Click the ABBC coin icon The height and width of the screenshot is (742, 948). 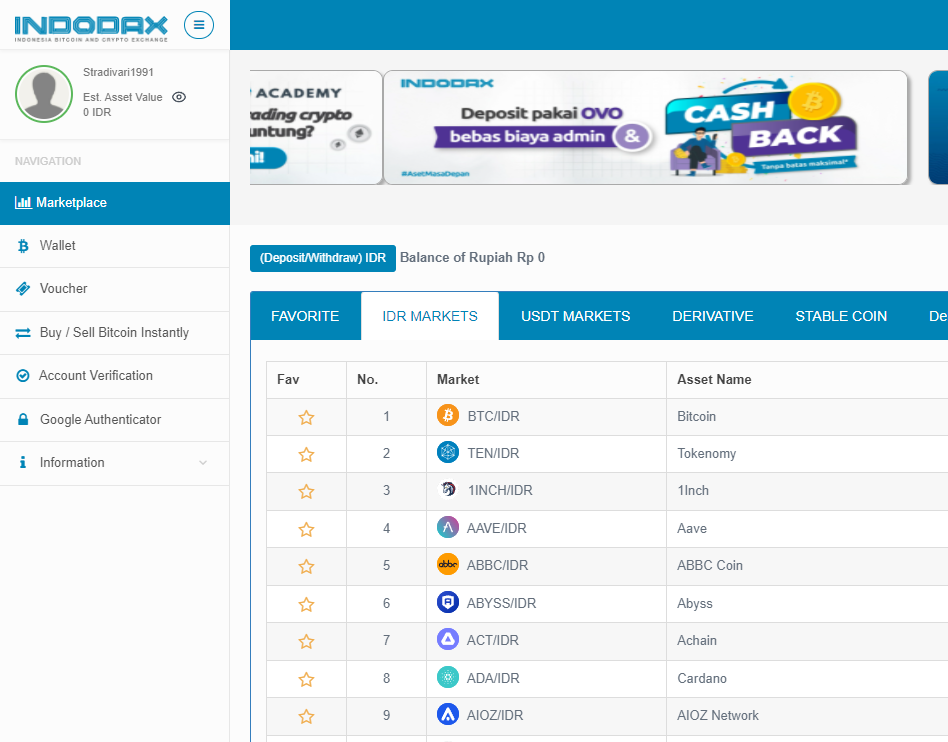click(x=448, y=564)
